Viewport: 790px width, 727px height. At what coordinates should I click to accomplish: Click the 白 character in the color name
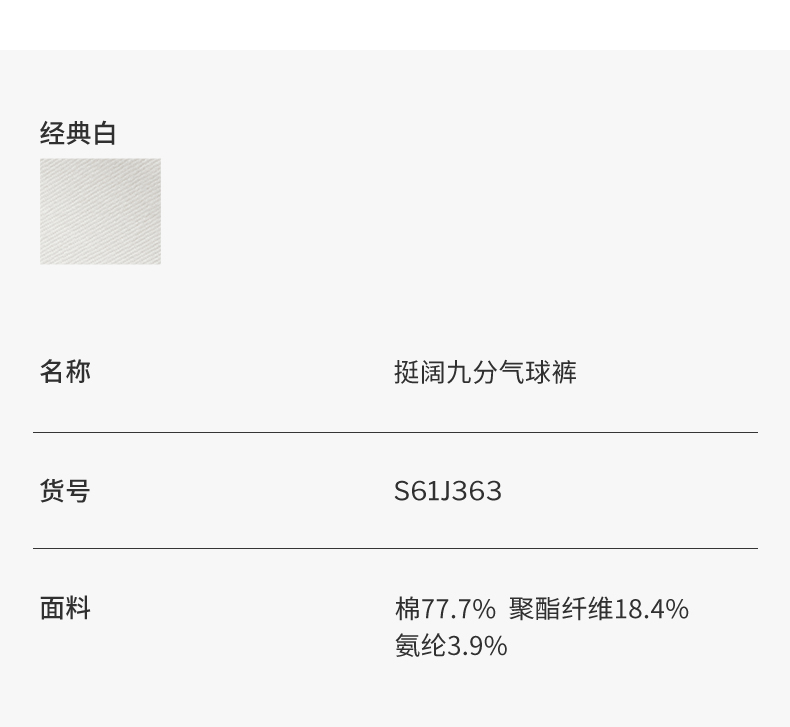point(105,133)
